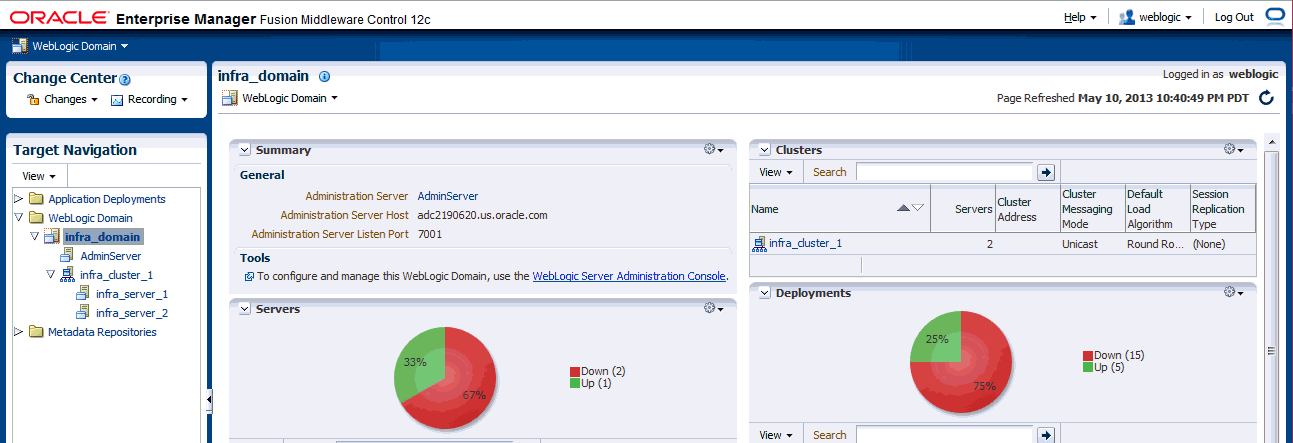Open the Clusters panel gear options
Viewport: 1293px width, 443px height.
pyautogui.click(x=1233, y=149)
